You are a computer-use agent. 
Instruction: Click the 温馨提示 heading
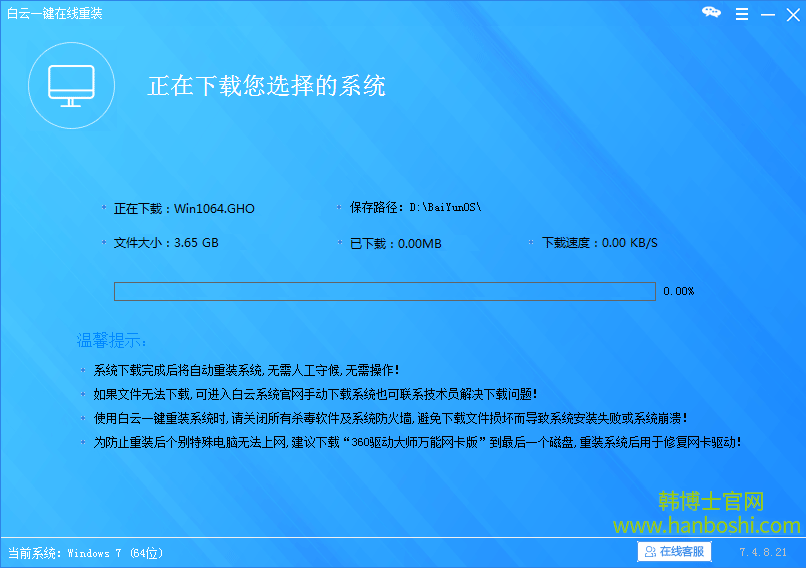(112, 341)
